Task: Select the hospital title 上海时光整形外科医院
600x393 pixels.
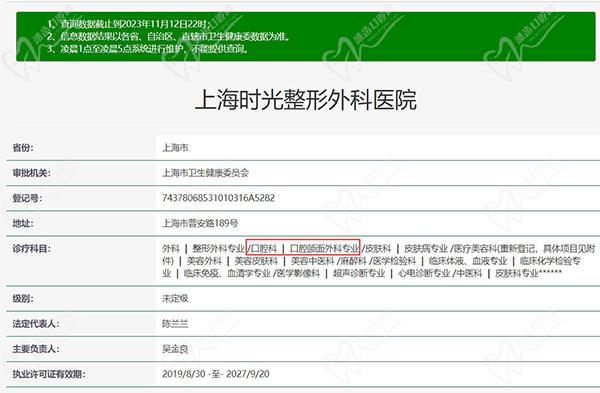Action: tap(306, 100)
